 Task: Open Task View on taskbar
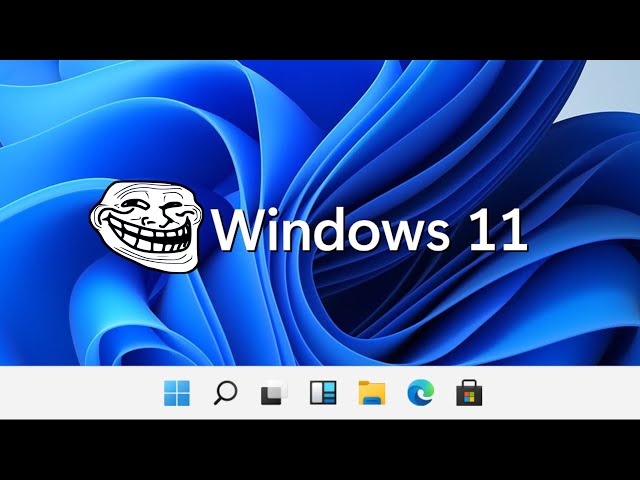pos(274,393)
